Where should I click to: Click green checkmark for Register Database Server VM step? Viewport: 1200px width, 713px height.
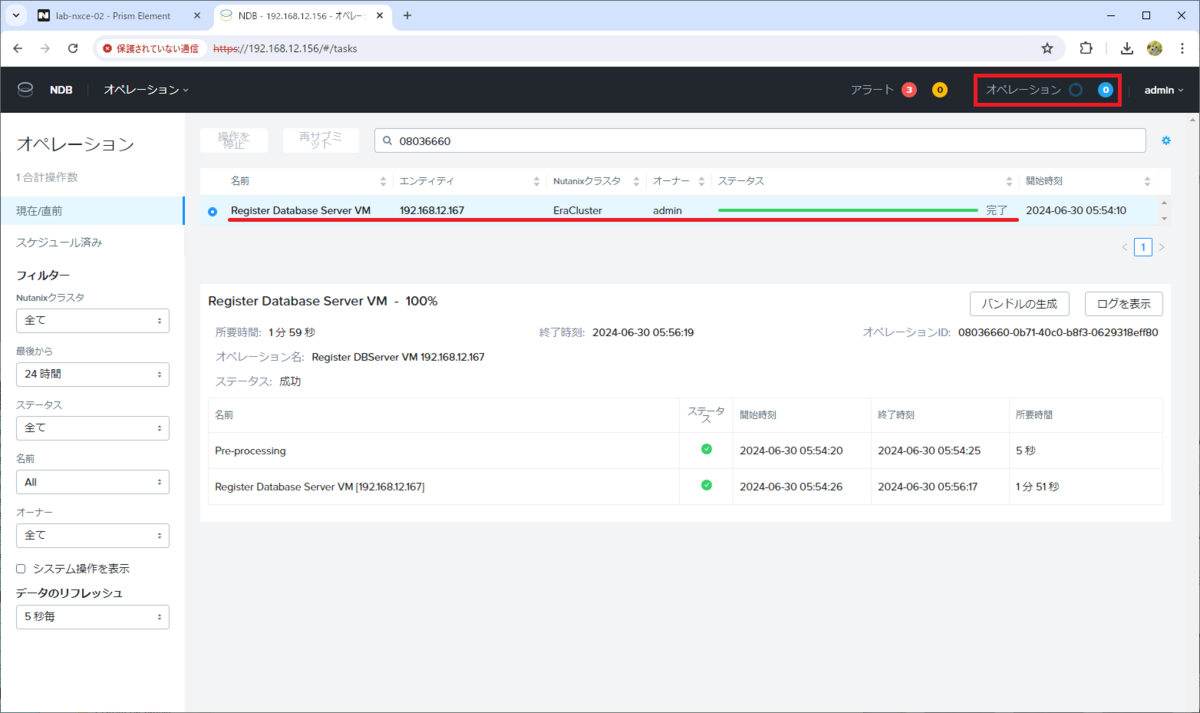point(707,485)
